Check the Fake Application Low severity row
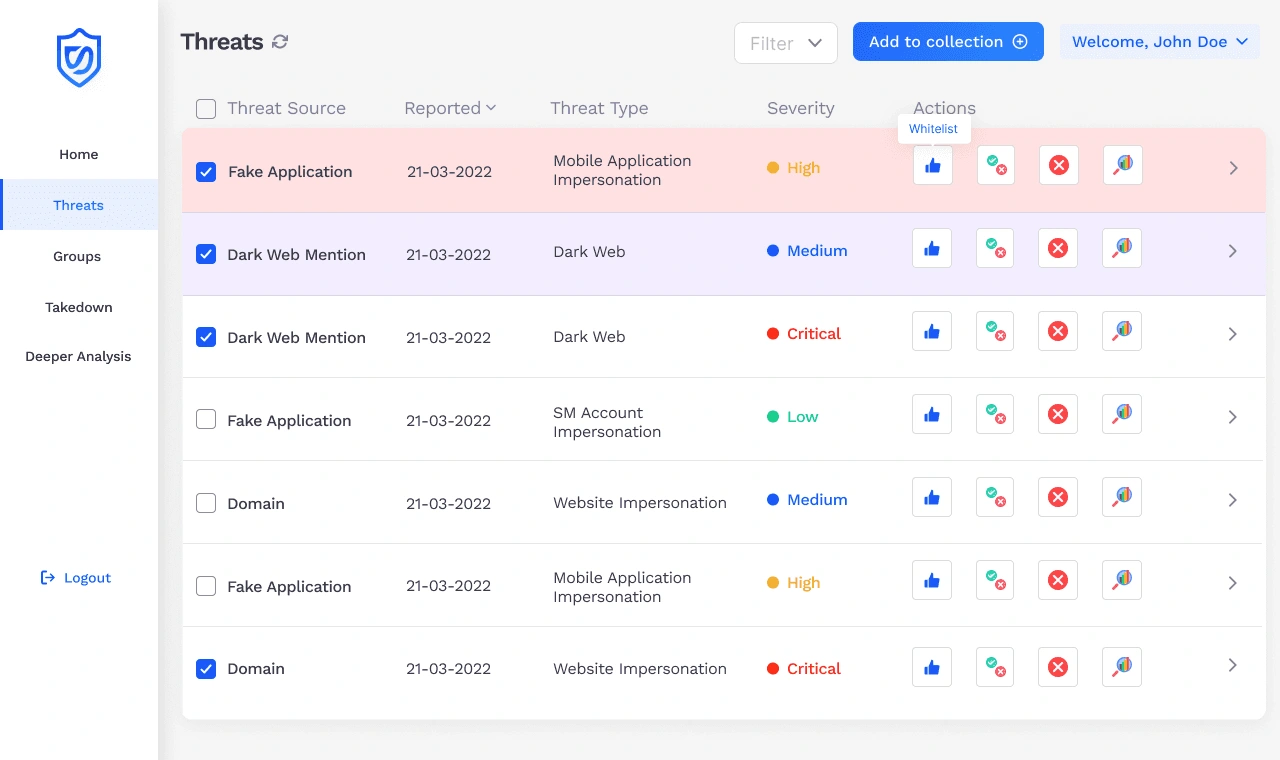The height and width of the screenshot is (760, 1280). [x=206, y=420]
